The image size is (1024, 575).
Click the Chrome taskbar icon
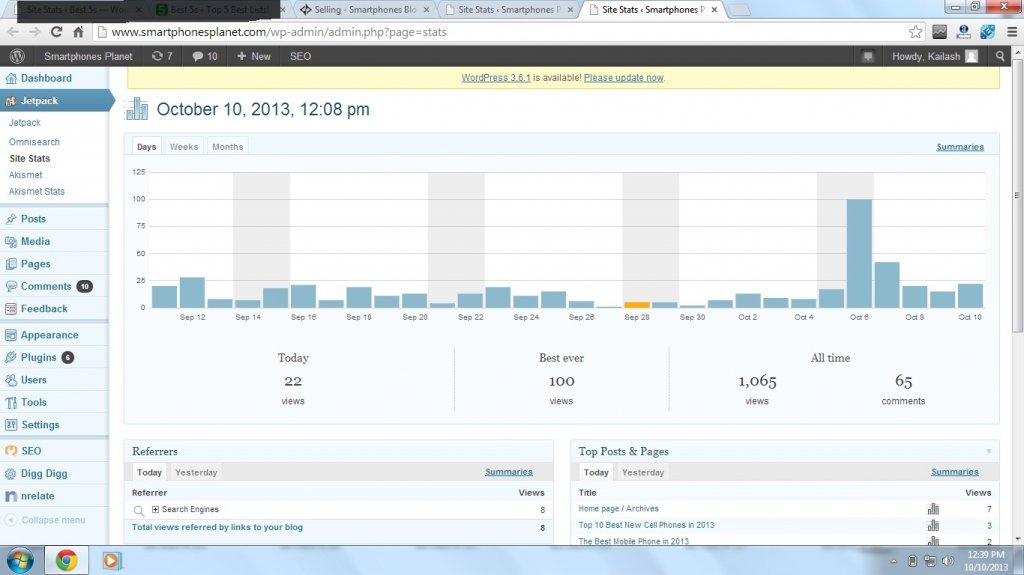pyautogui.click(x=66, y=561)
